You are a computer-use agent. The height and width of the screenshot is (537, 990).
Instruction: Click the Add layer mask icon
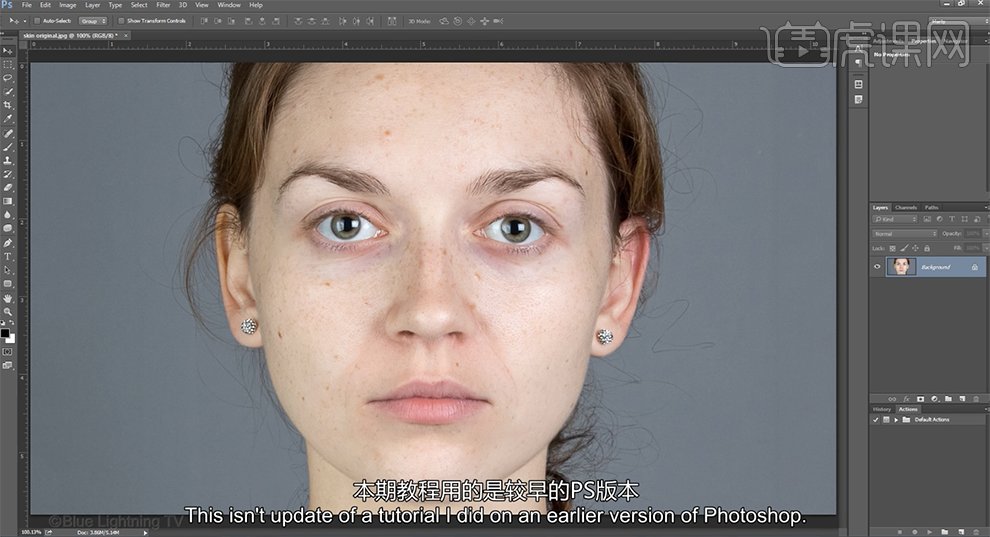coord(920,399)
